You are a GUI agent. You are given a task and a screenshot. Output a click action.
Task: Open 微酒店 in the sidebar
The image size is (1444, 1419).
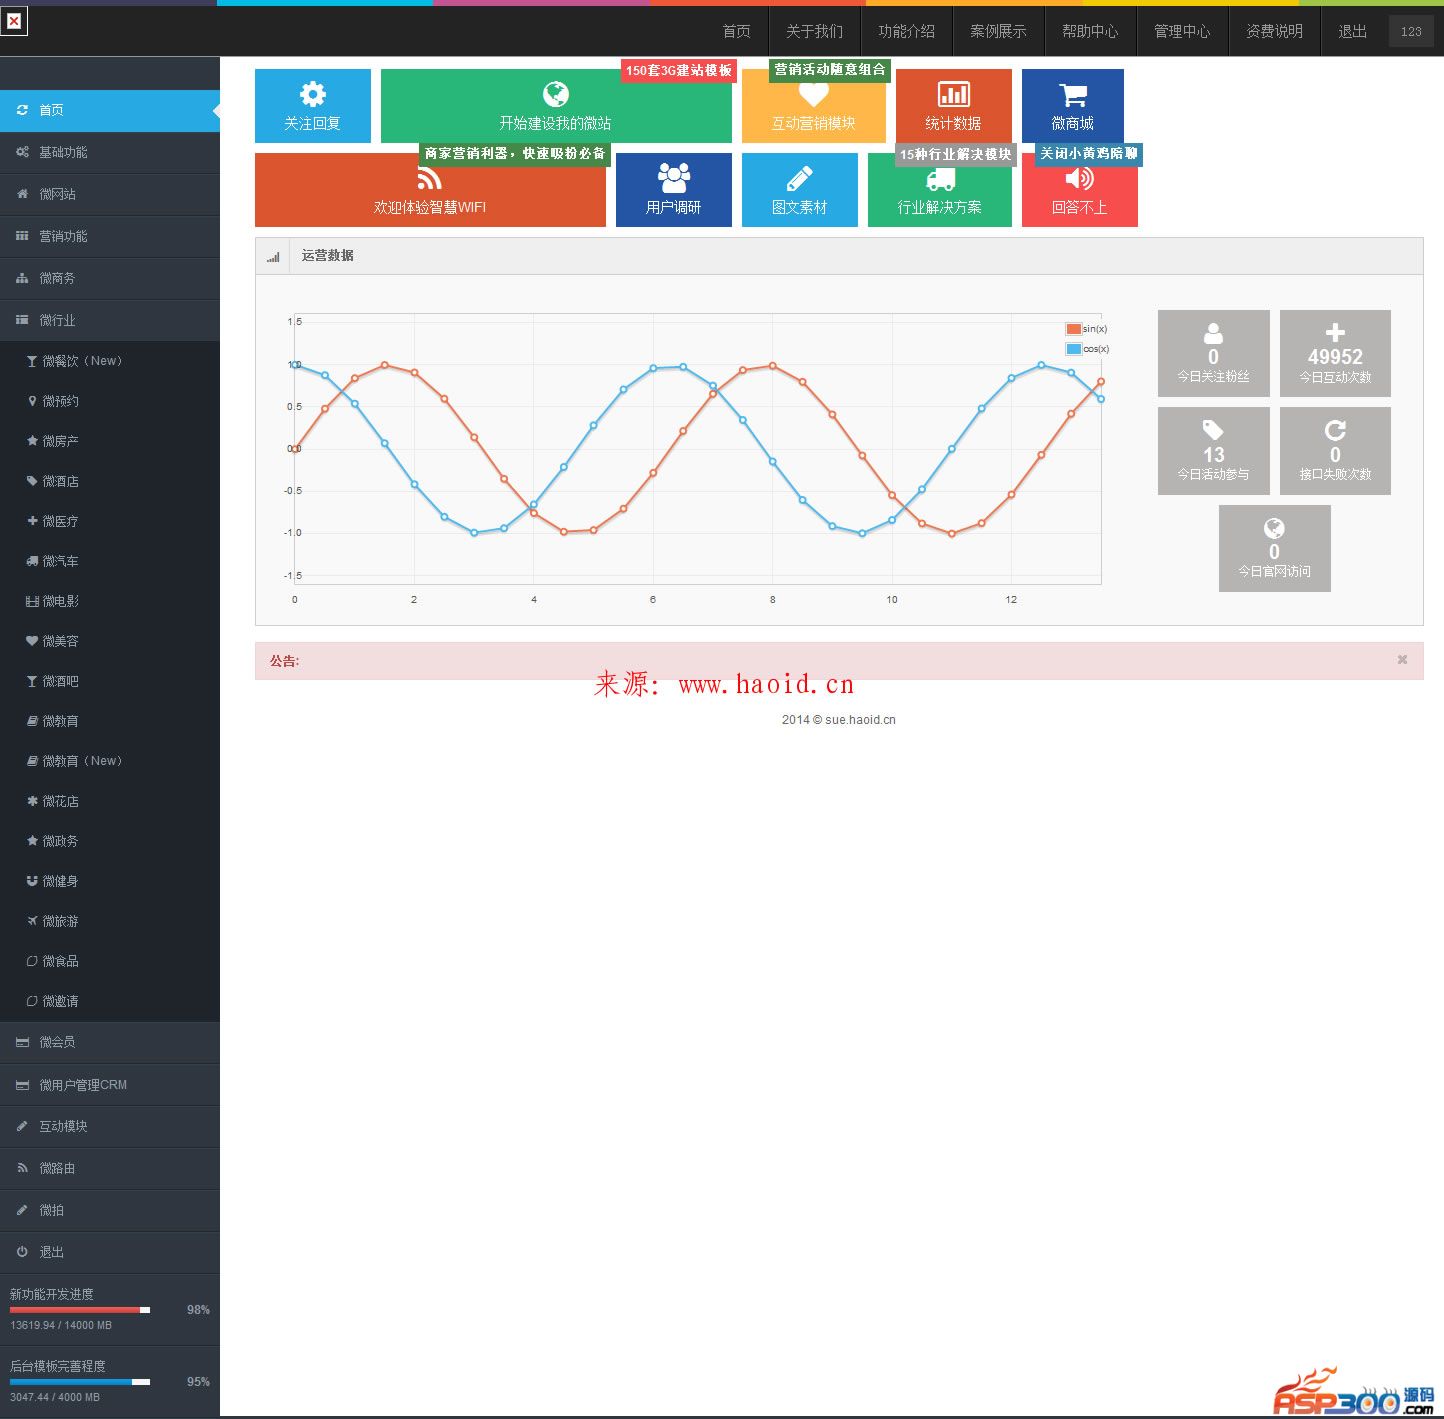pyautogui.click(x=110, y=481)
